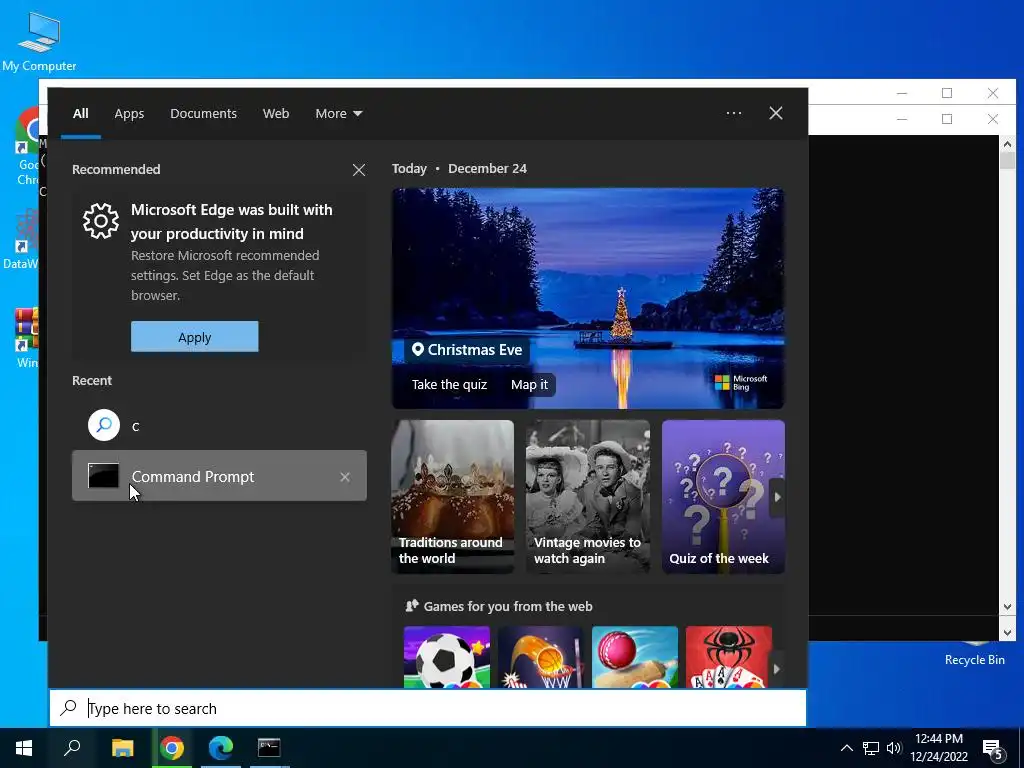Open the soccer ball game tile
The width and height of the screenshot is (1024, 768).
[x=447, y=657]
